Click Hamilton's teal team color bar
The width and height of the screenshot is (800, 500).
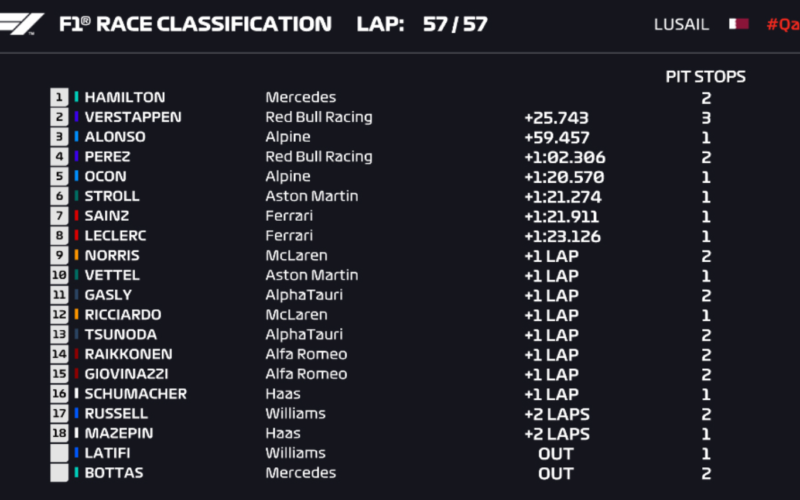[x=77, y=97]
